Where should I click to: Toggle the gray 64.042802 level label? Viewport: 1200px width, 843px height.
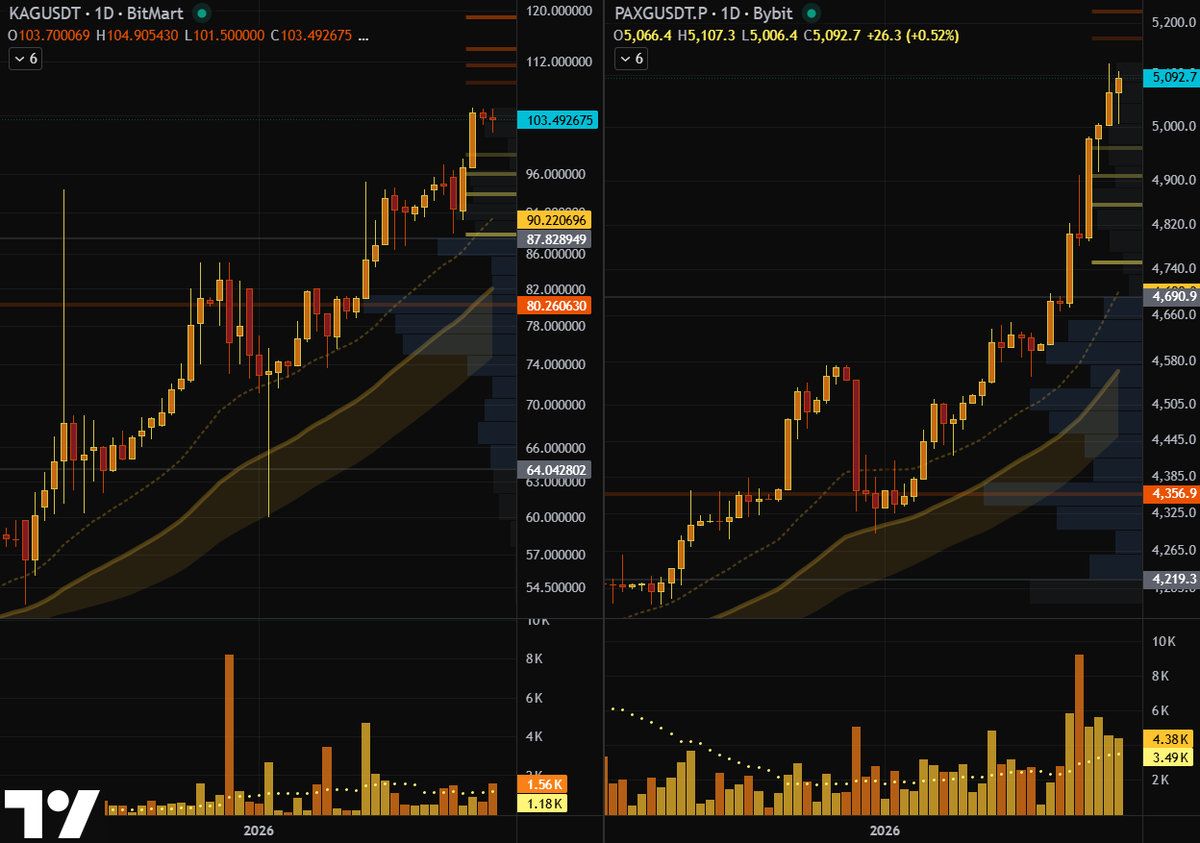click(558, 467)
